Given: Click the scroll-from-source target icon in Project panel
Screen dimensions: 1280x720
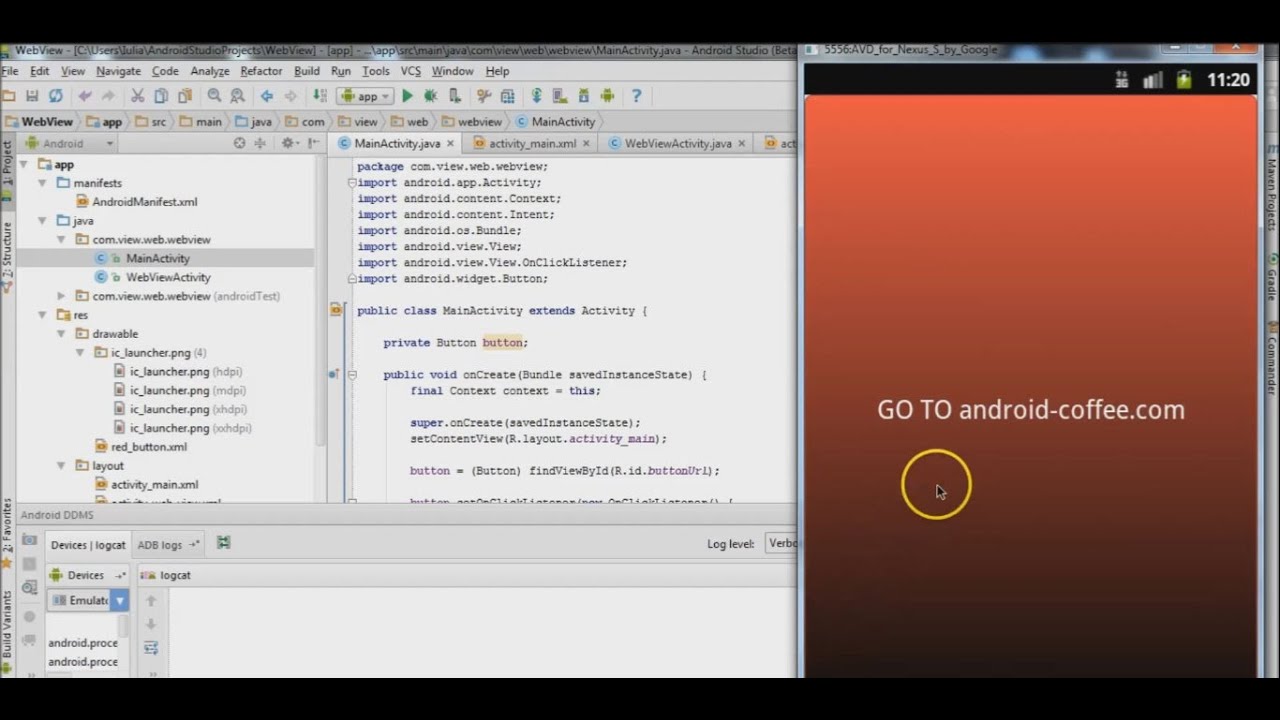Looking at the screenshot, I should [x=239, y=143].
